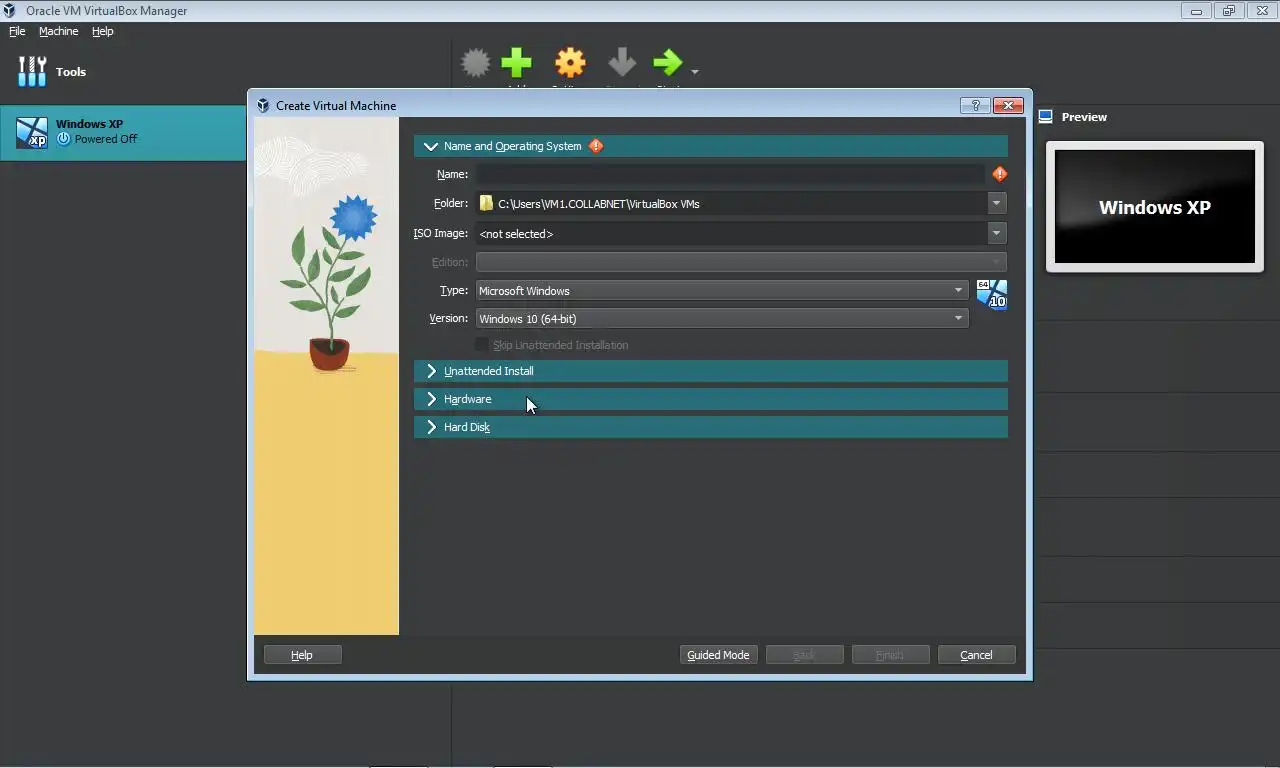This screenshot has width=1280, height=768.
Task: Open the Machine menu
Action: tap(58, 31)
